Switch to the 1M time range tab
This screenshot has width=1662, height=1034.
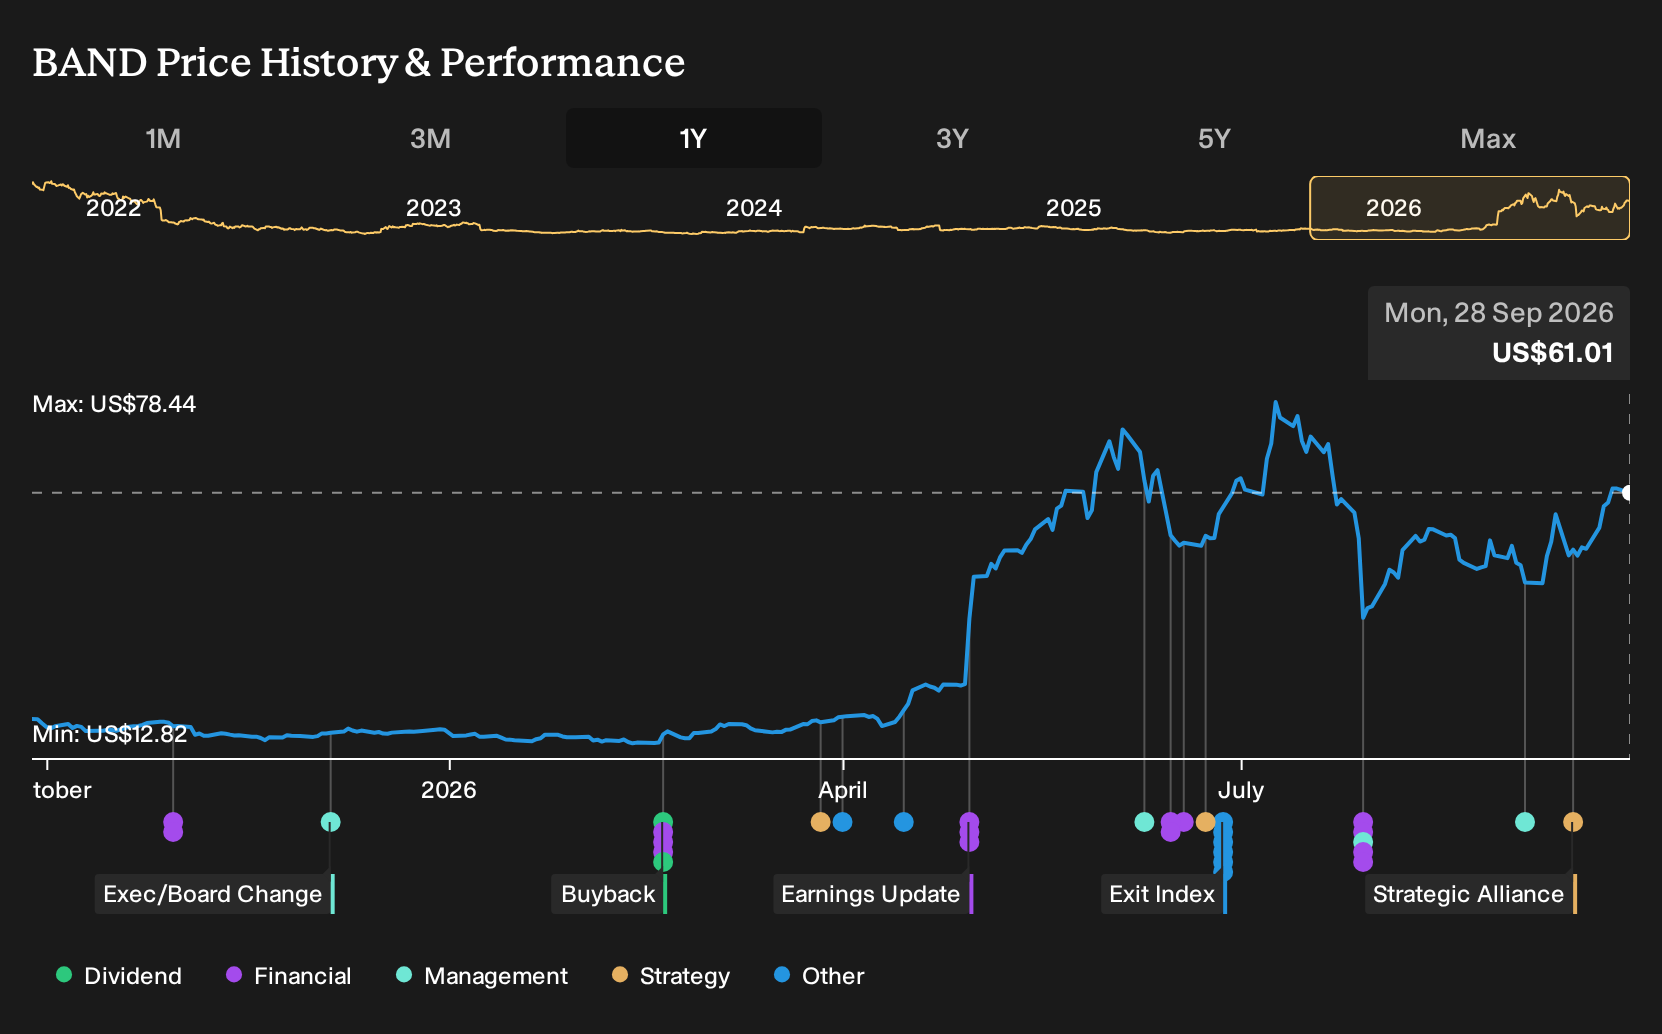[163, 138]
